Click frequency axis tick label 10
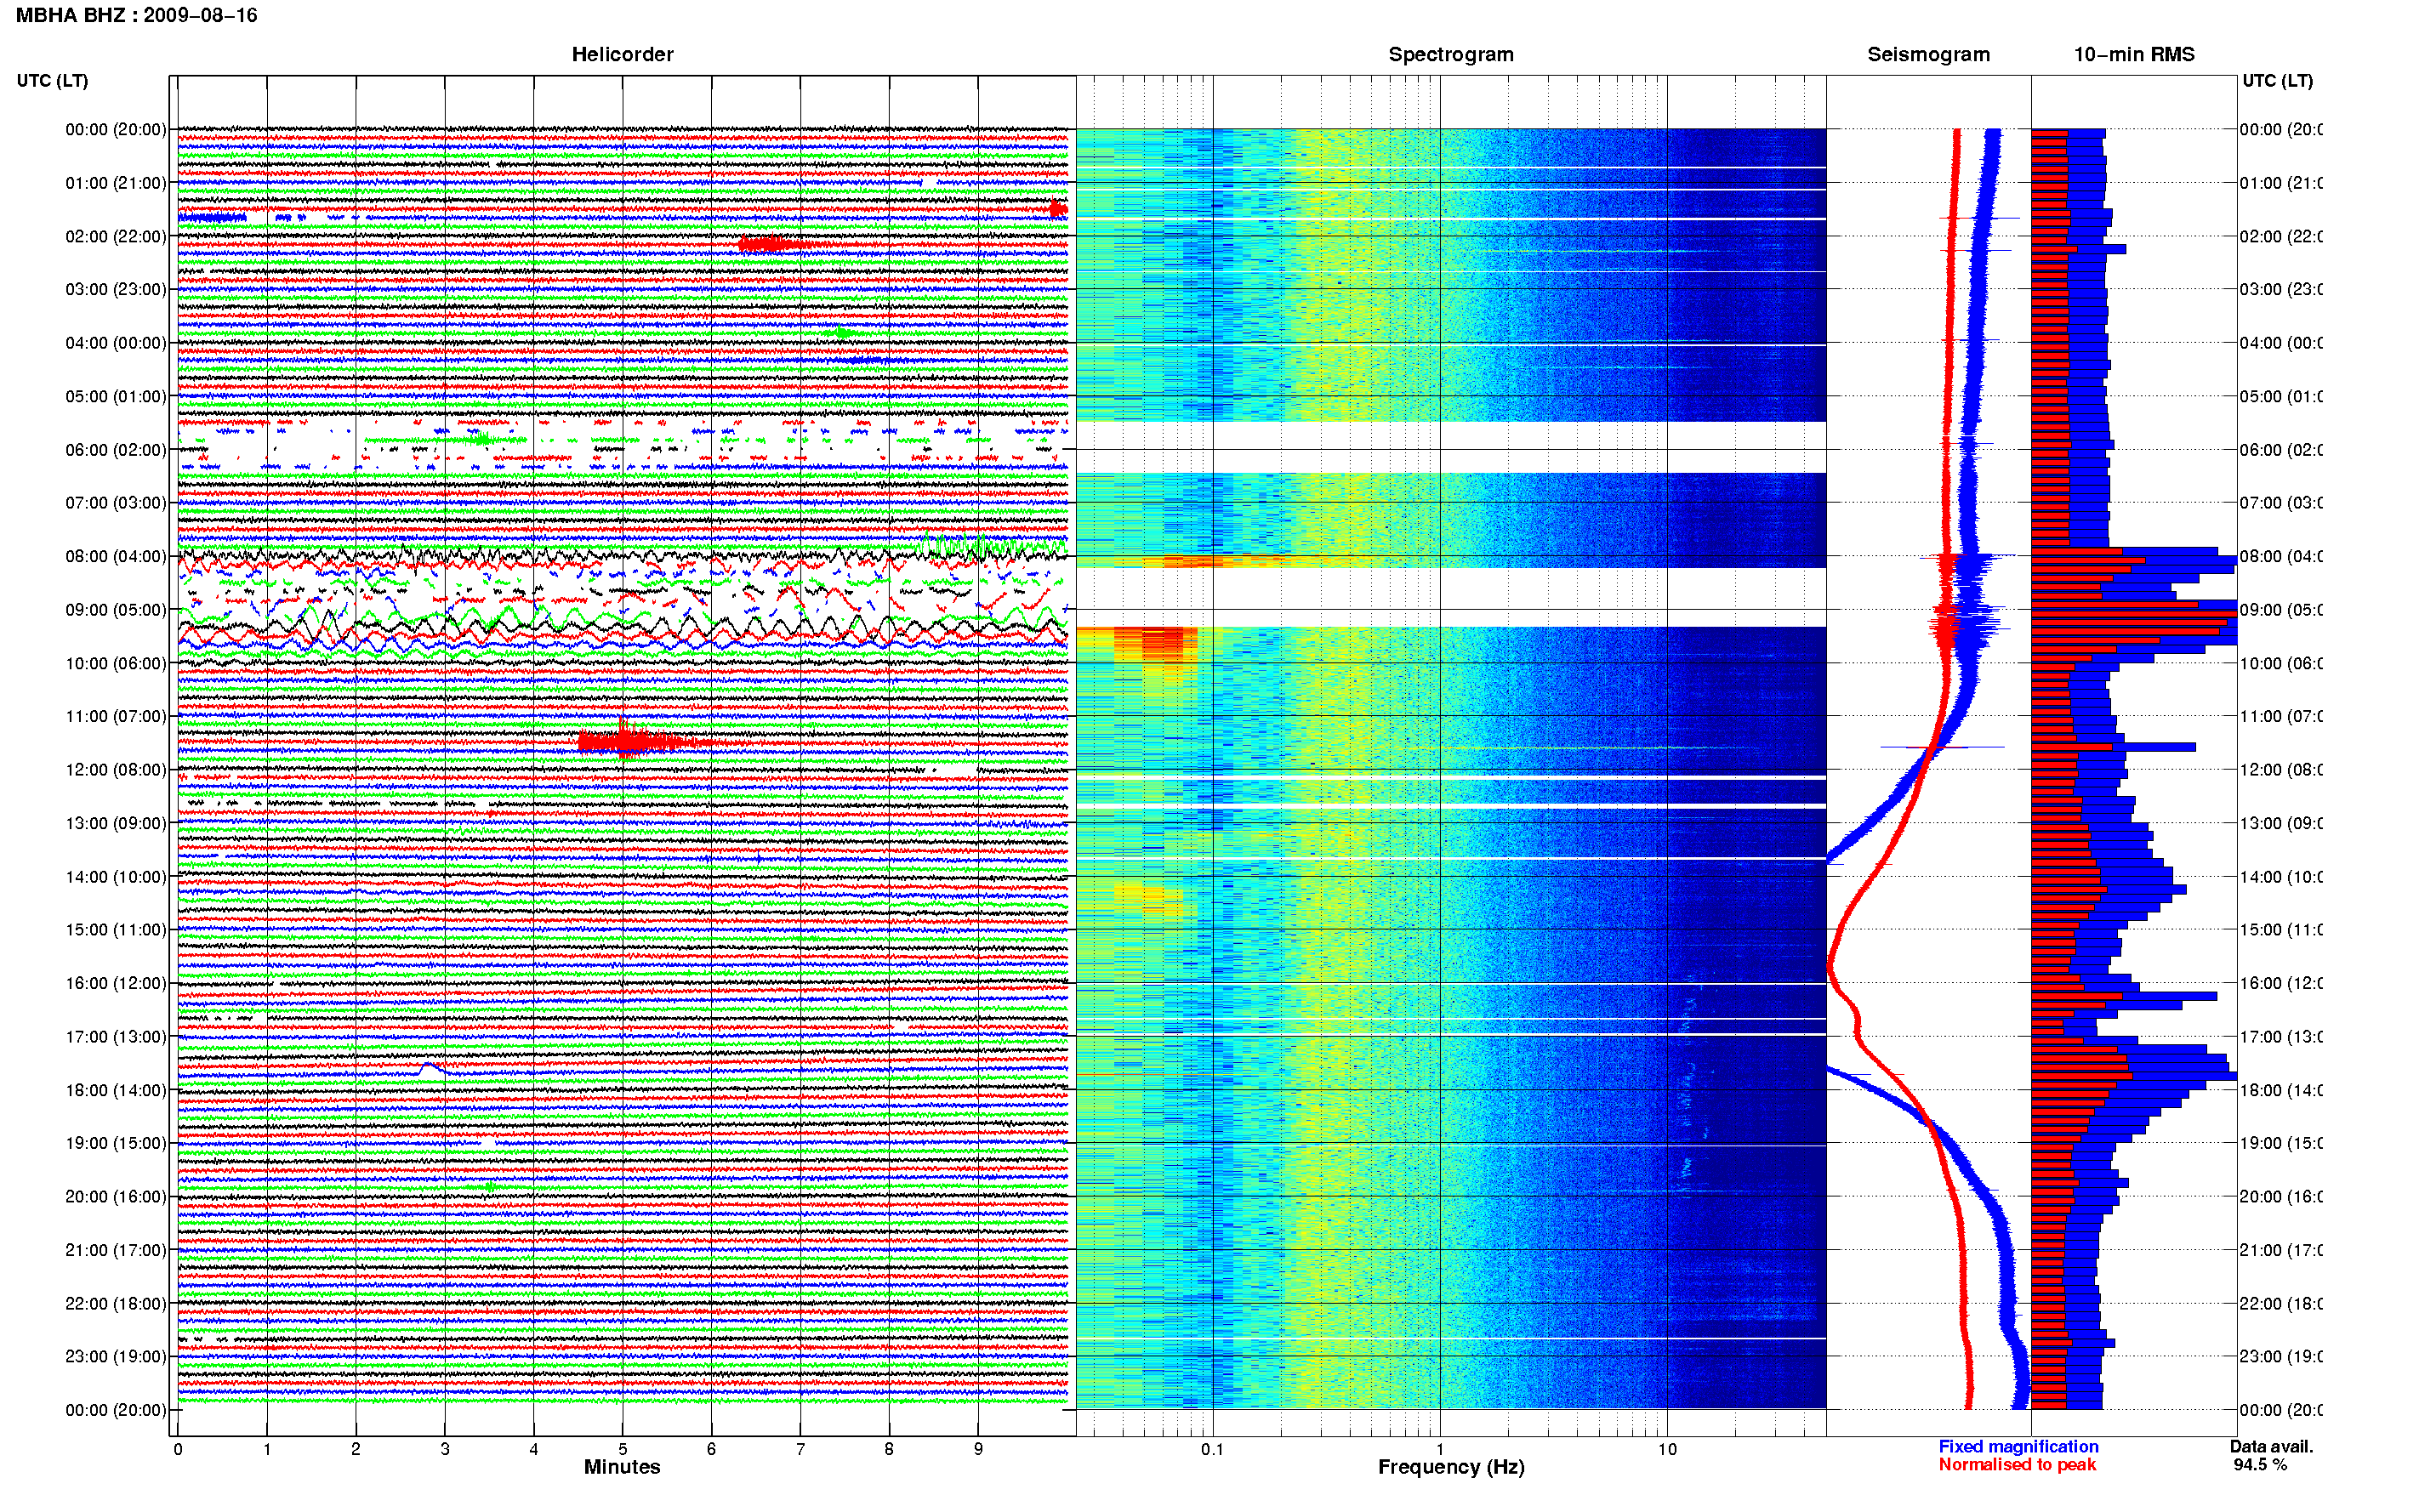Screen dimensions: 2419x1512 pyautogui.click(x=1667, y=1449)
